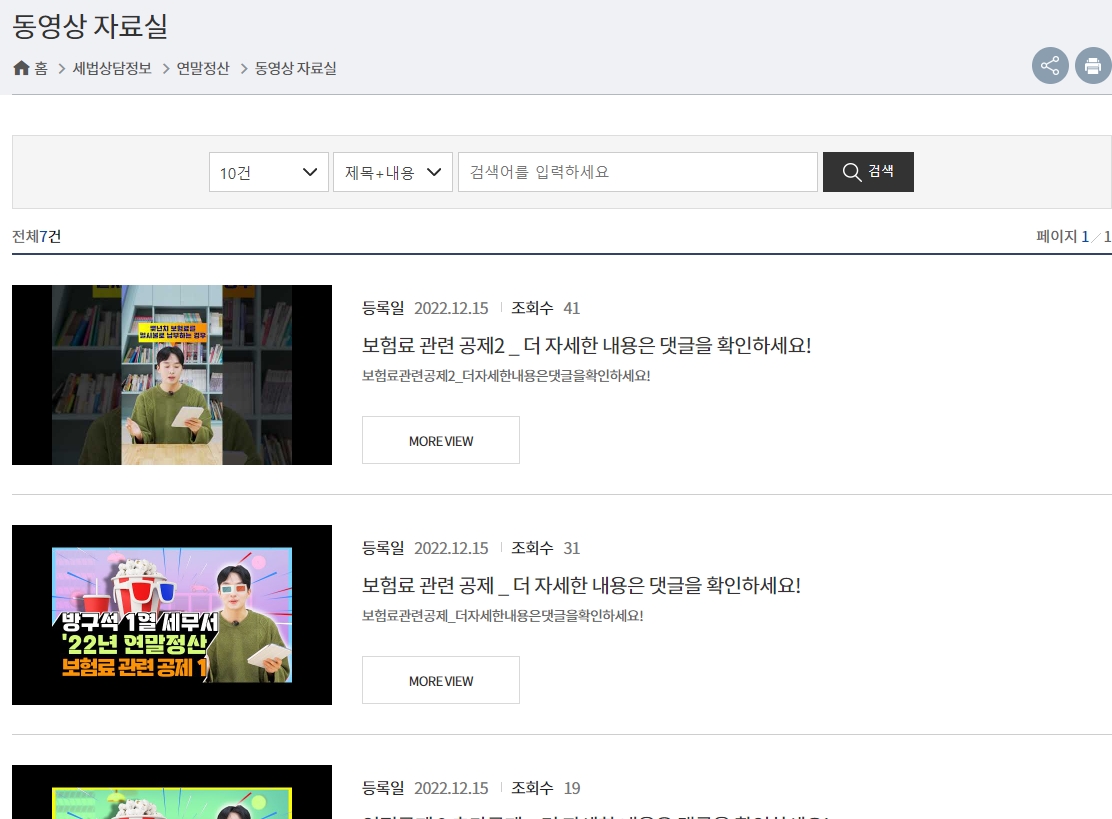Viewport: 1112px width, 819px height.
Task: Click the print icon at top right
Action: pyautogui.click(x=1093, y=65)
